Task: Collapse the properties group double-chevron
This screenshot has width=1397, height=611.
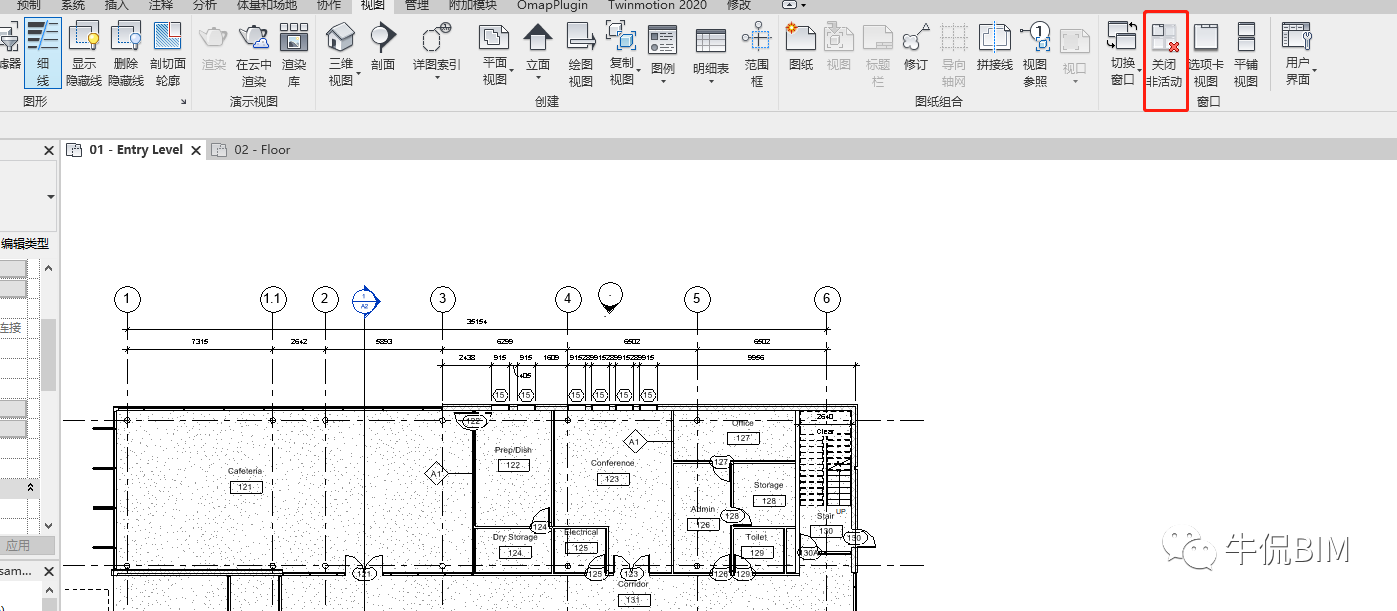Action: pos(30,487)
